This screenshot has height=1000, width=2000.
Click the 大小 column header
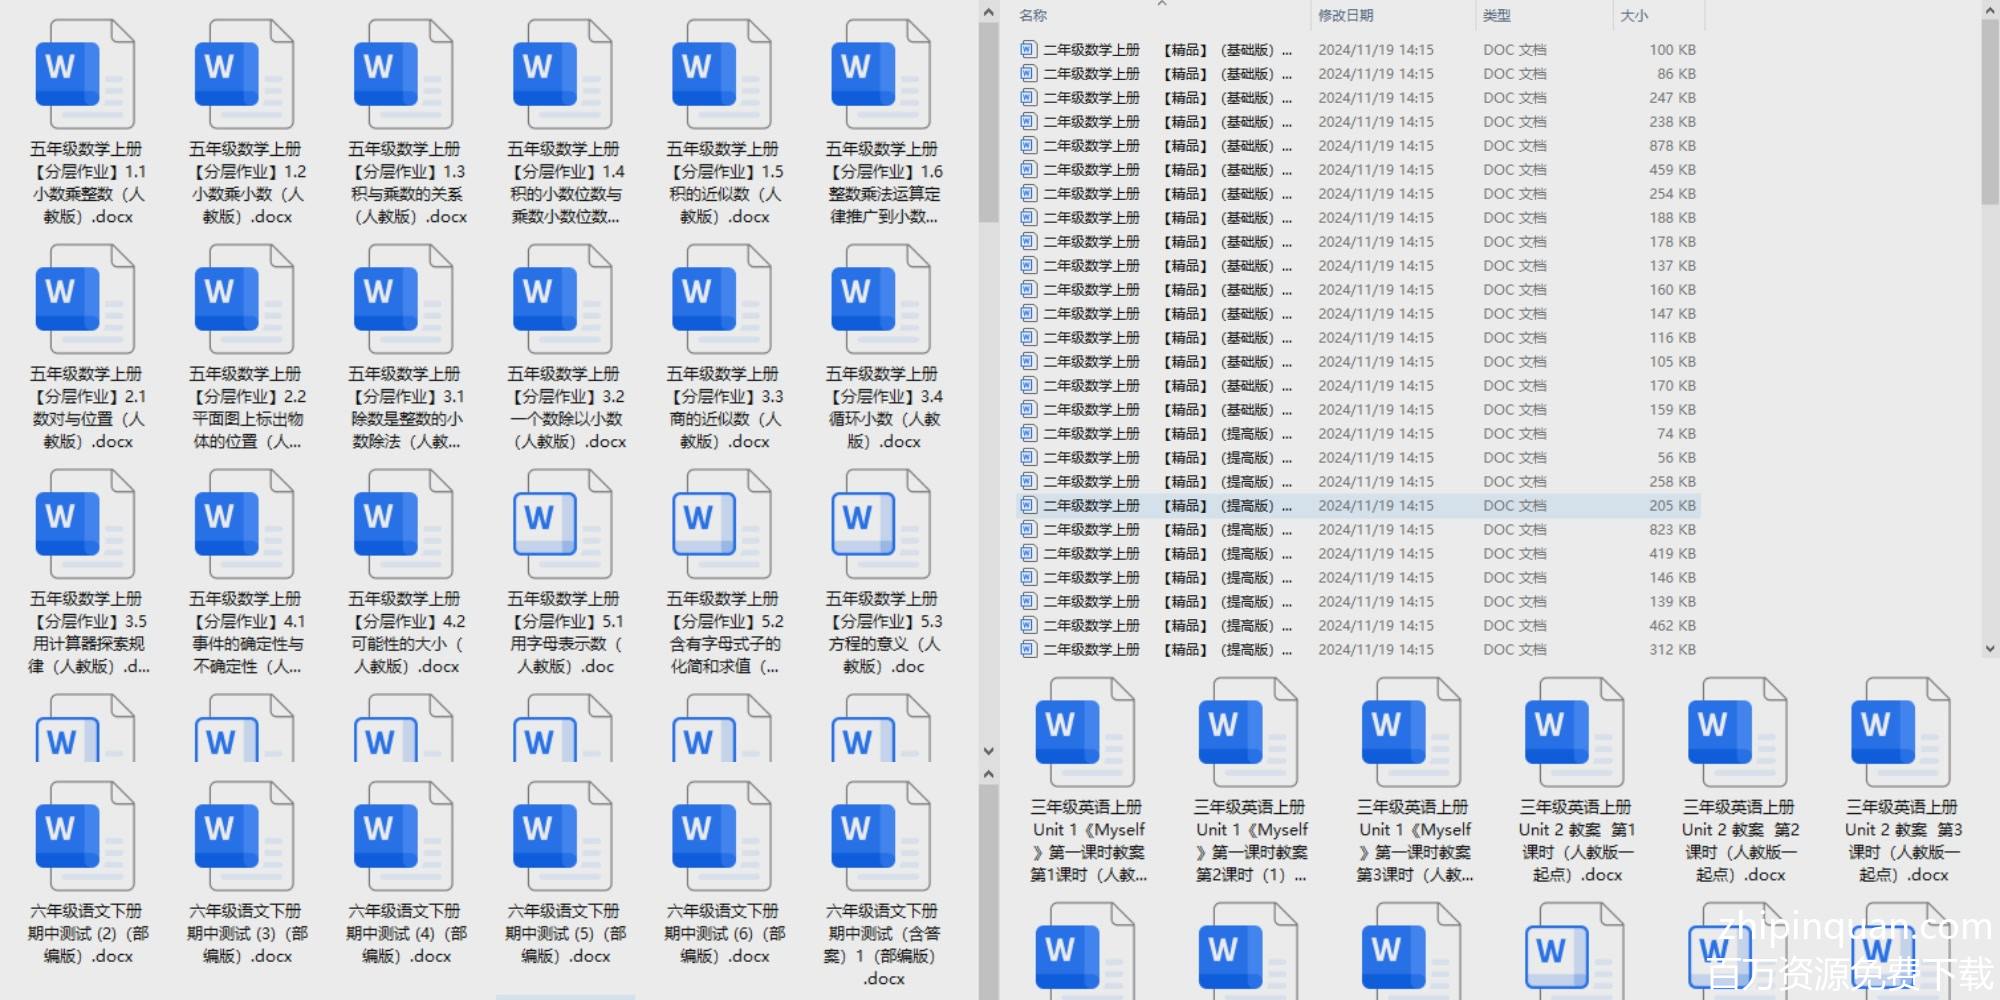1633,16
